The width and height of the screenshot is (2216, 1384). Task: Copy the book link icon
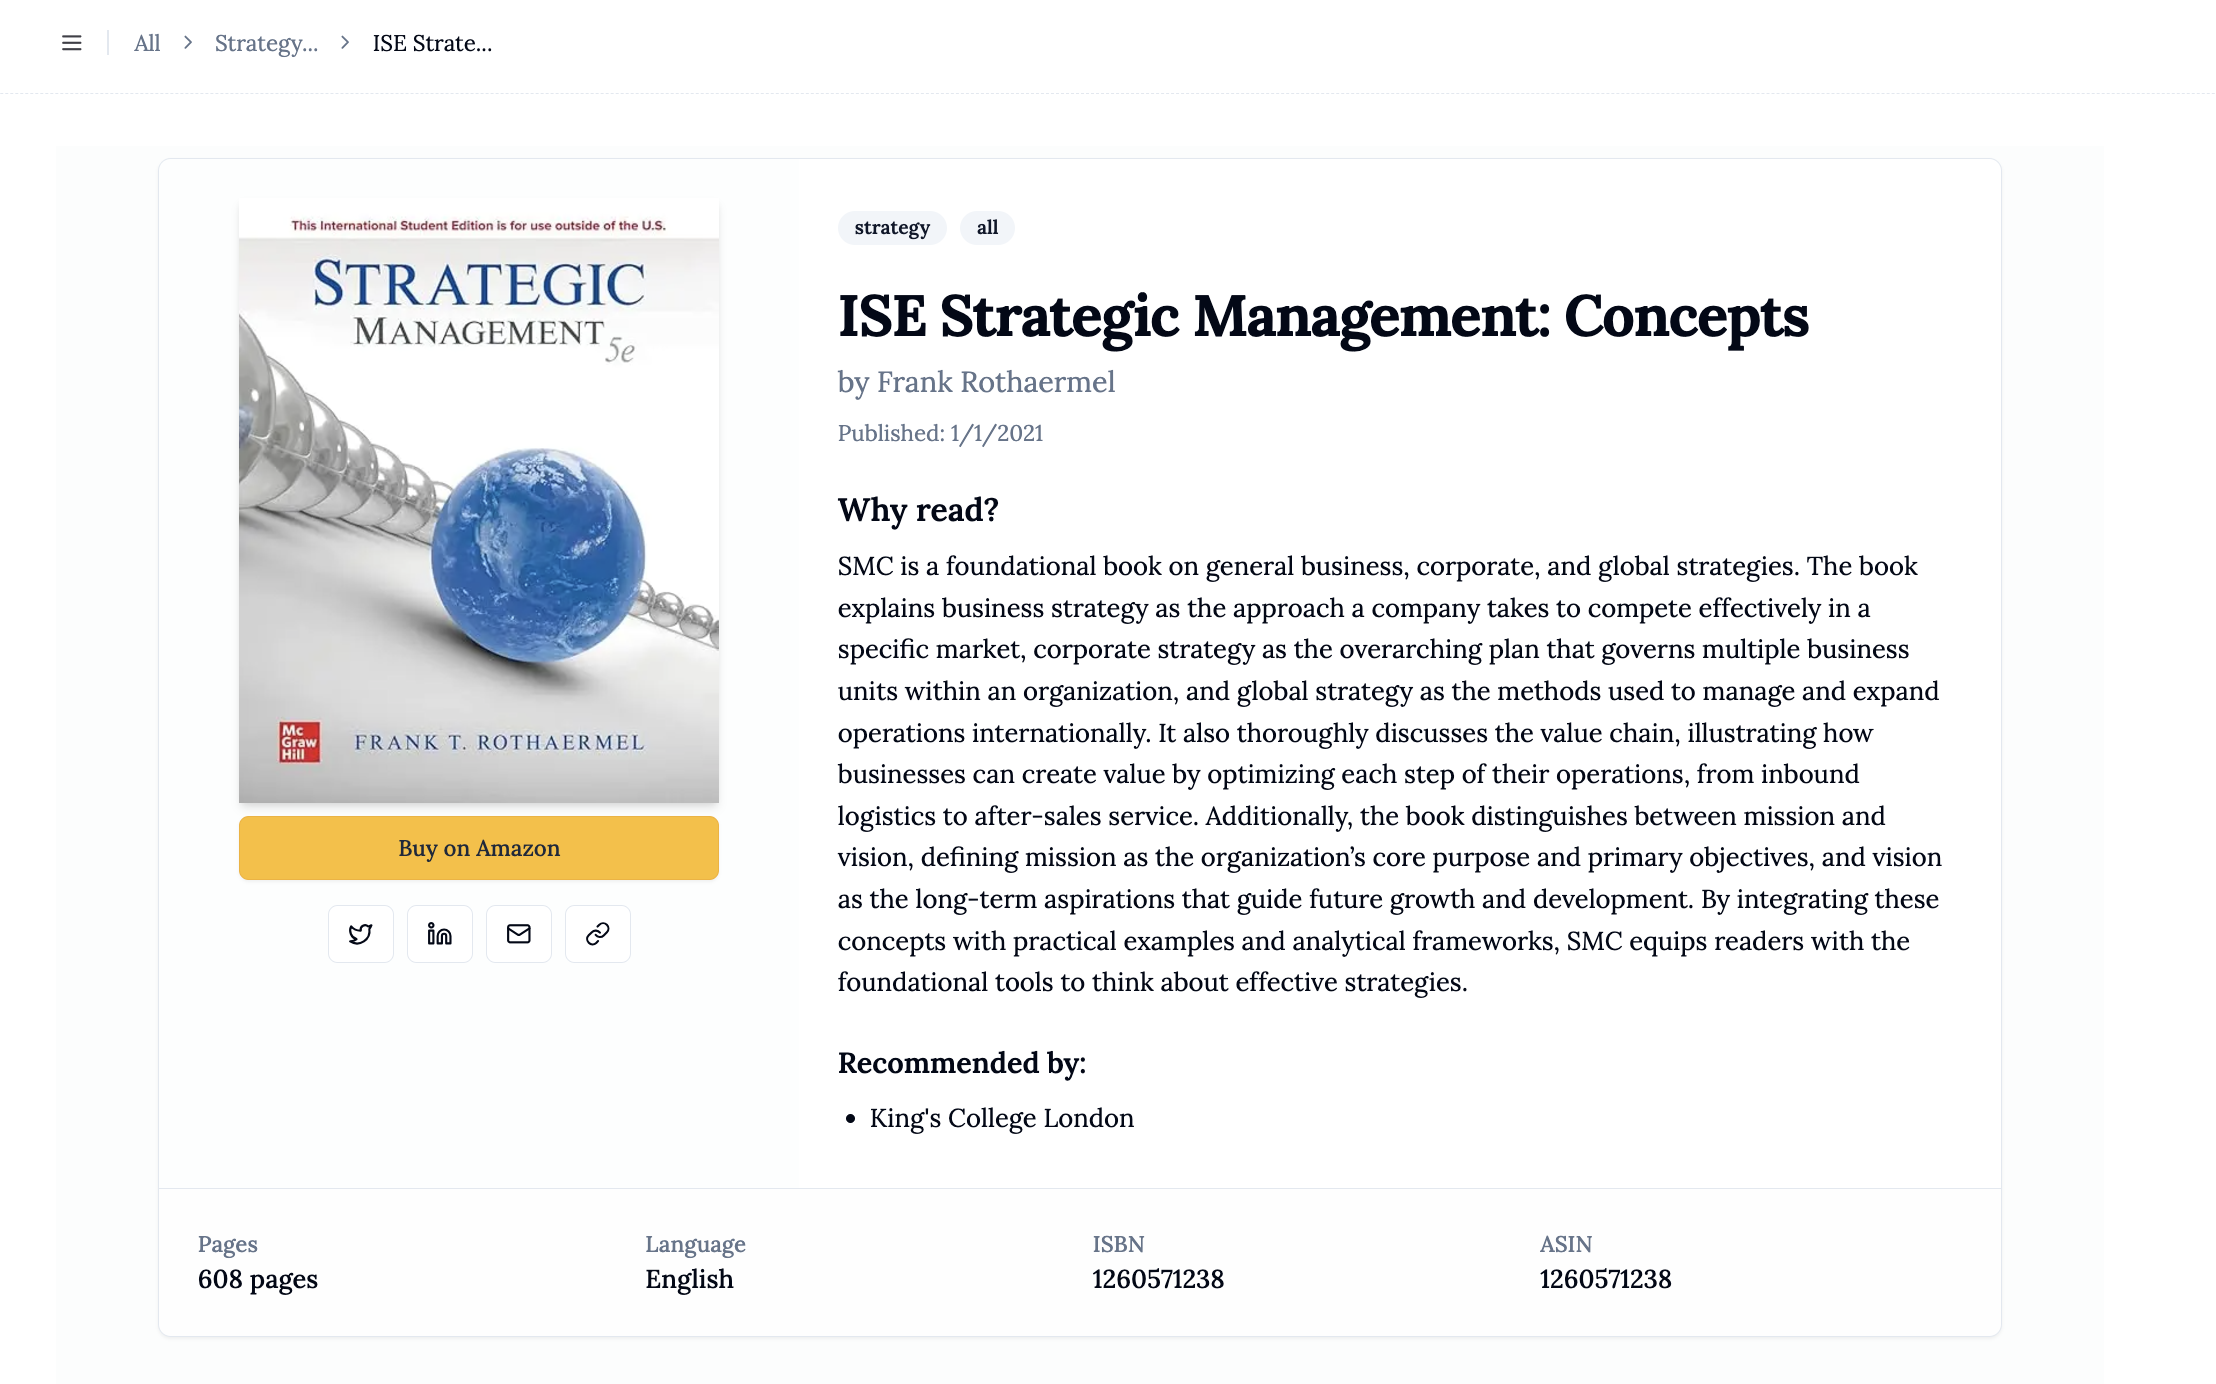(597, 934)
